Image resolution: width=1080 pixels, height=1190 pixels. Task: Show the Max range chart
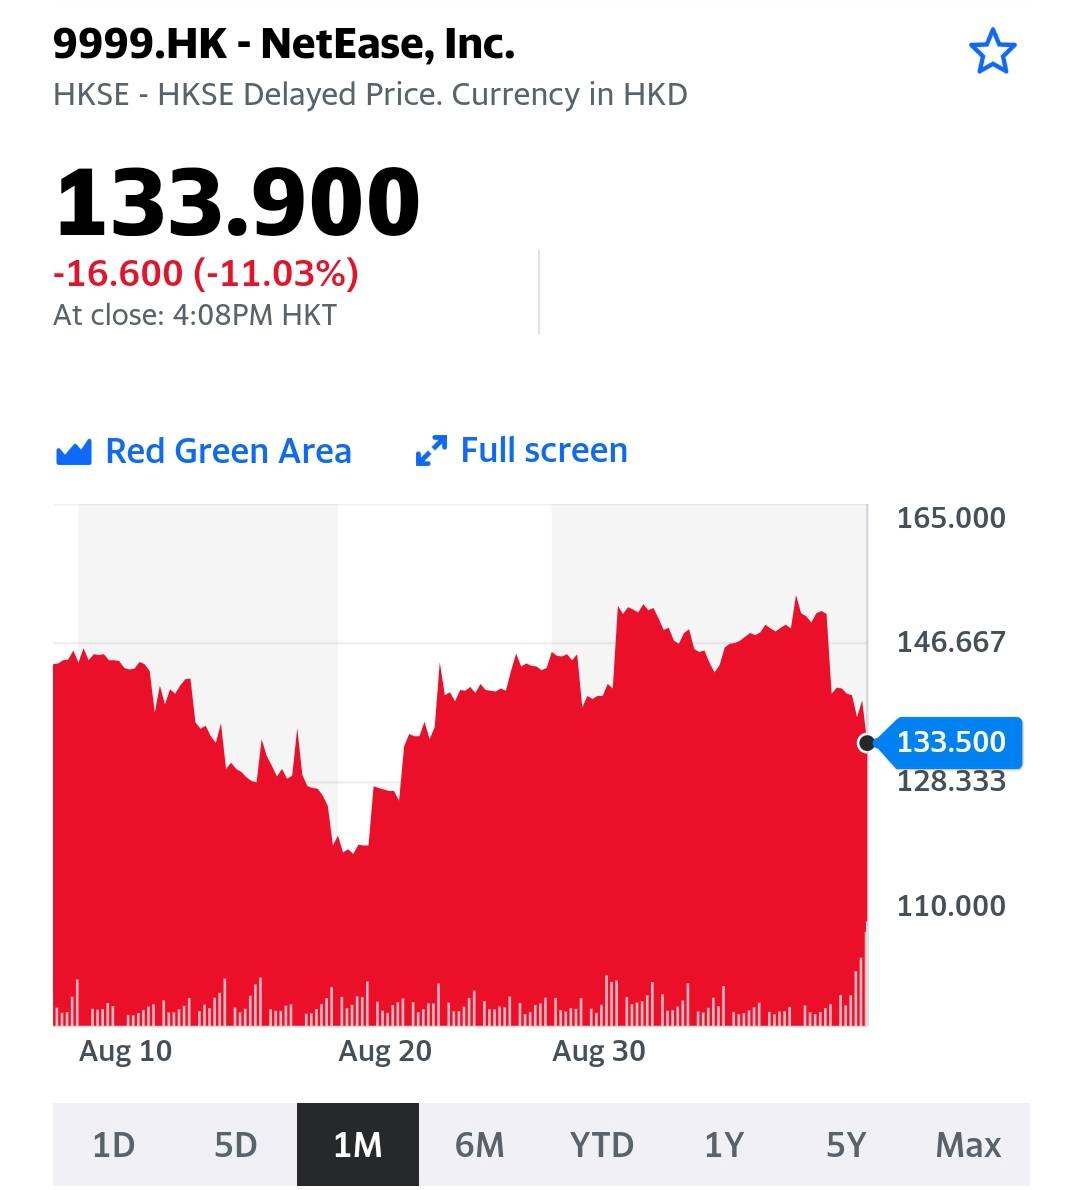click(x=968, y=1144)
